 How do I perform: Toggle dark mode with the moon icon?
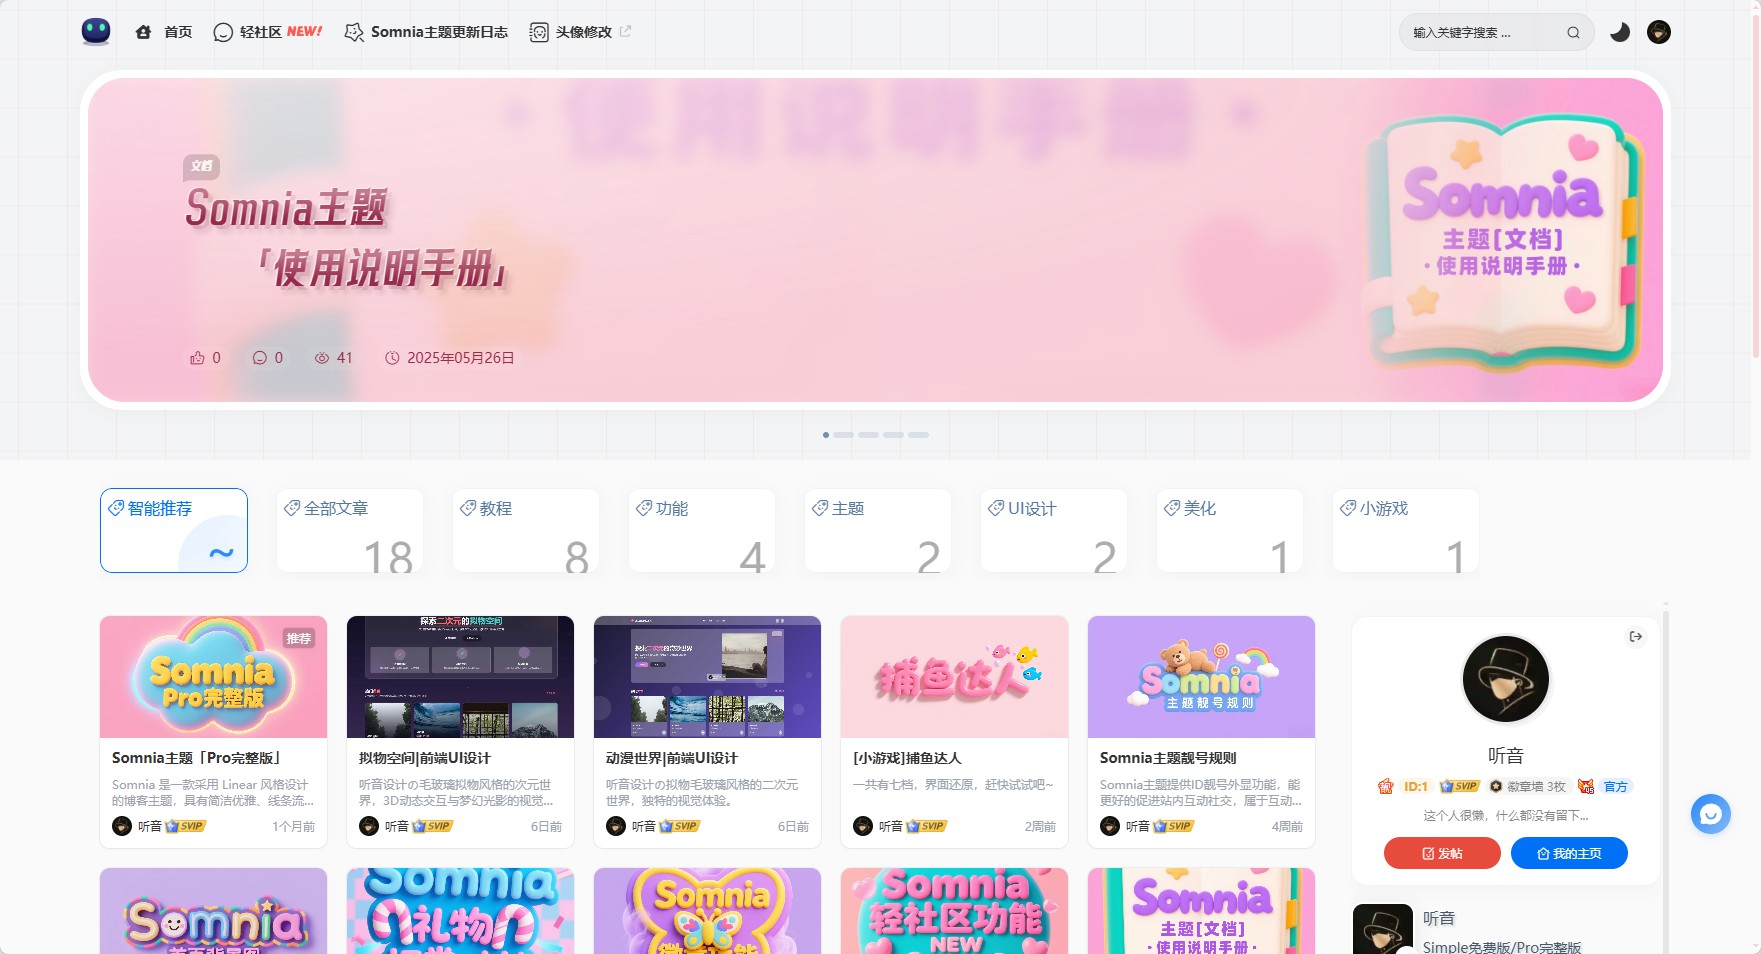coord(1617,32)
